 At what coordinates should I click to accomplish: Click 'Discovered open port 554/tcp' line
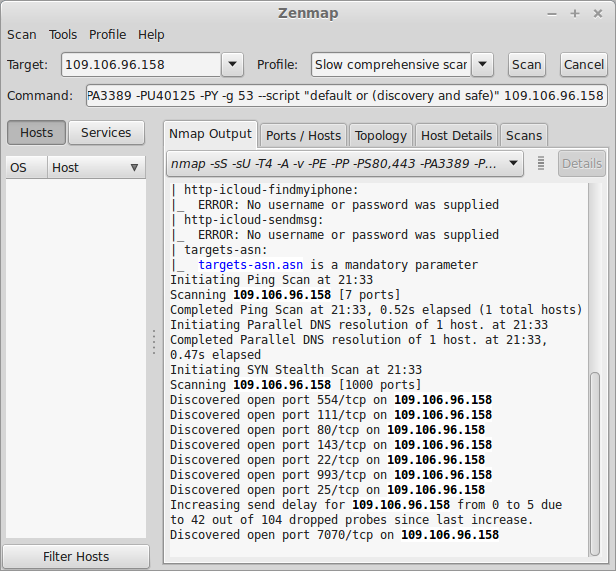click(x=331, y=400)
